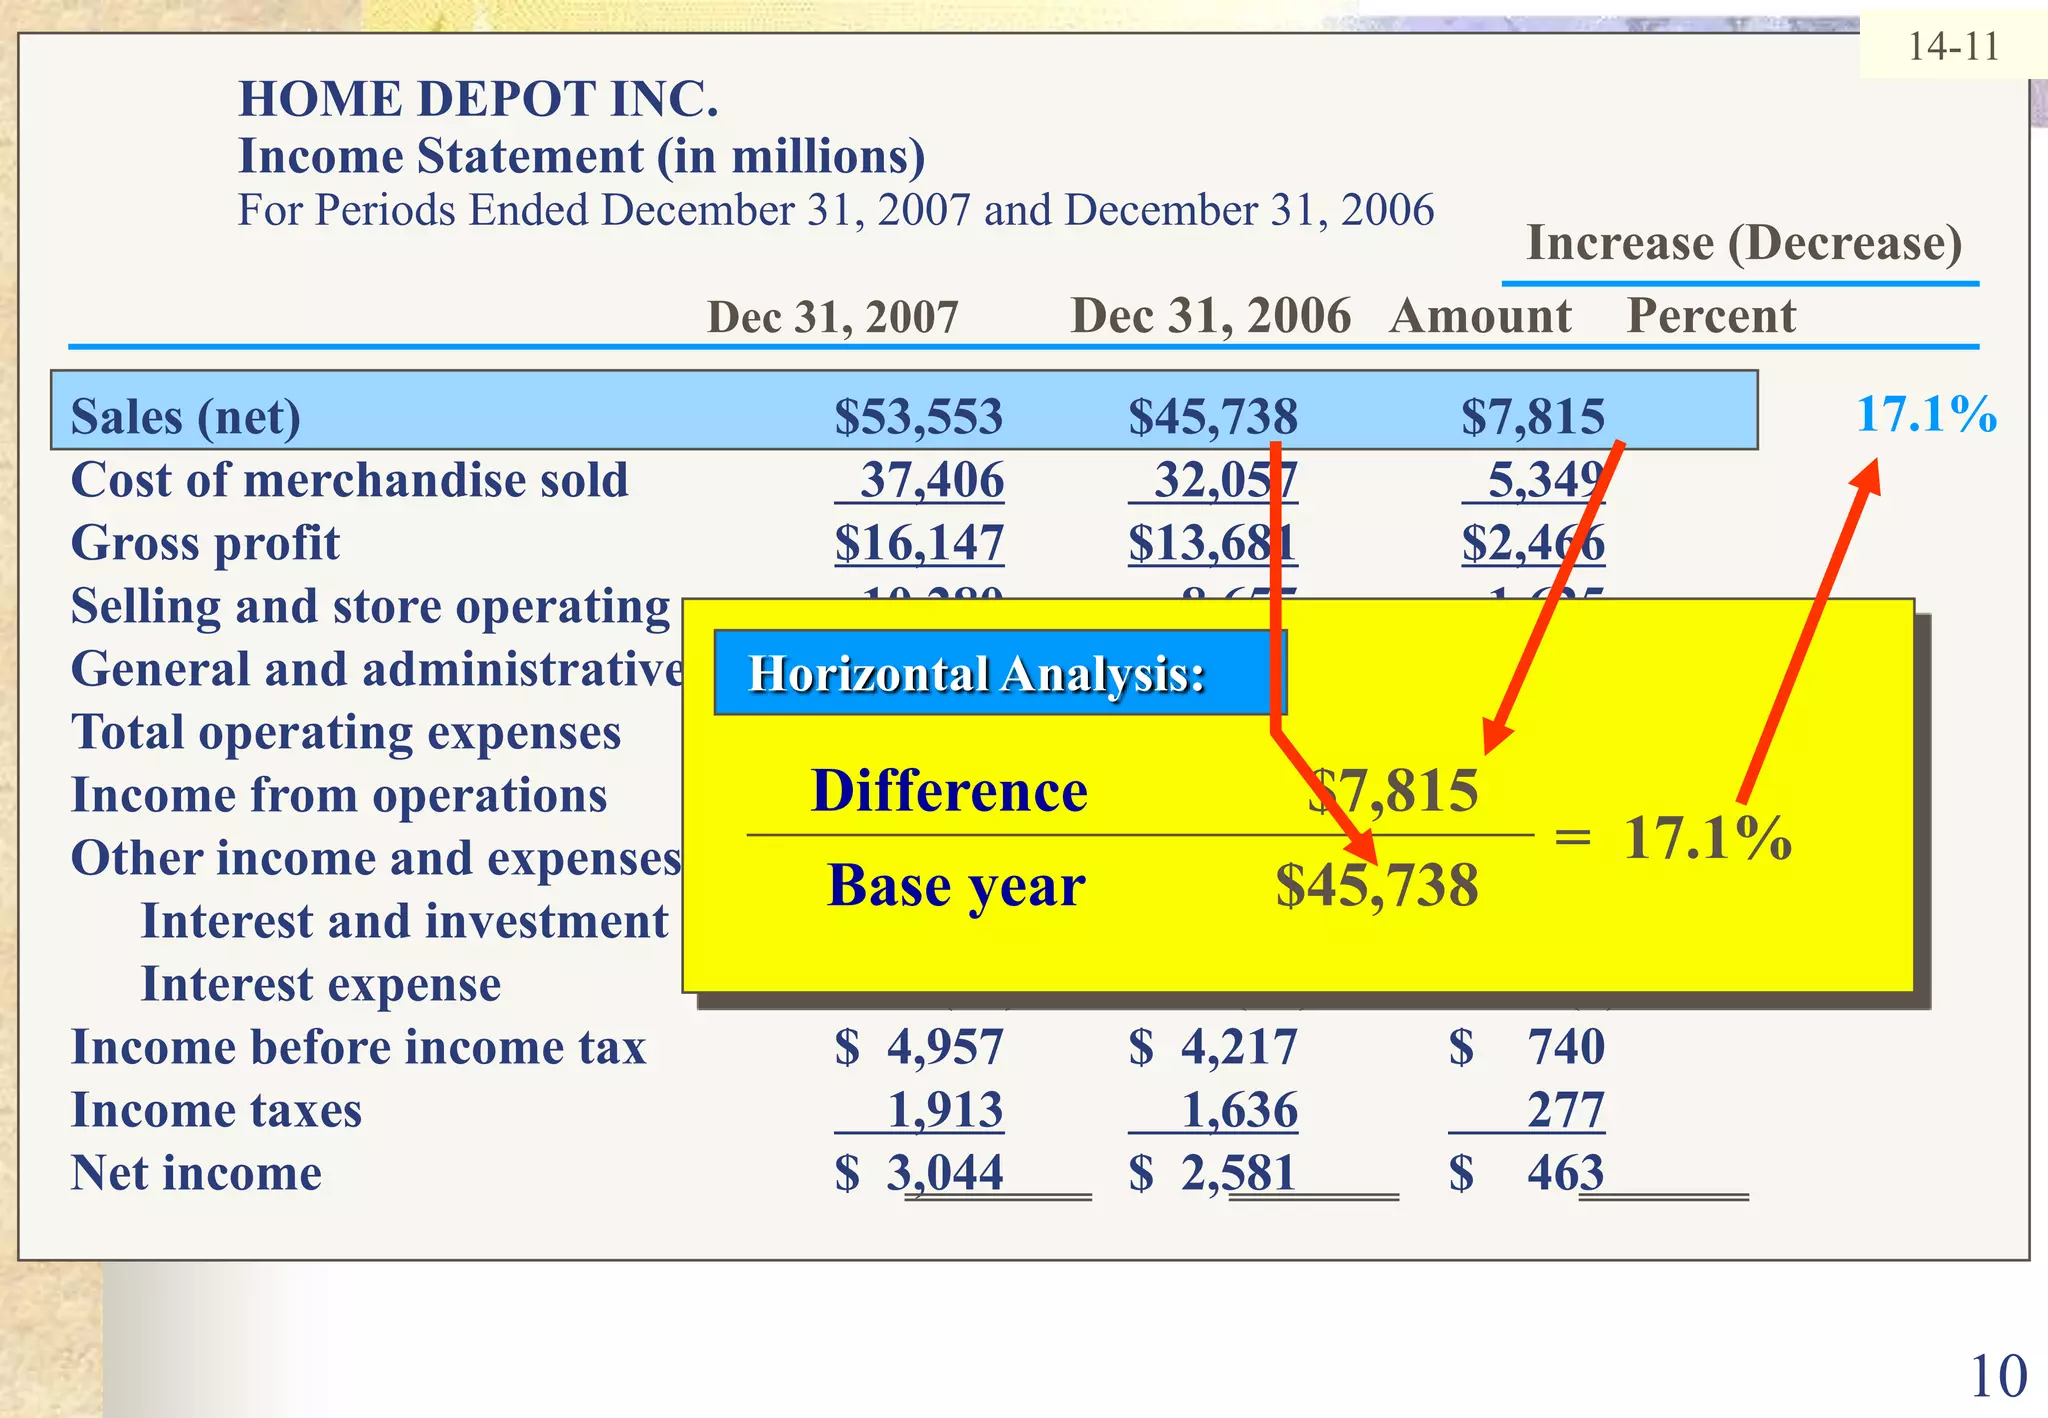Click the net income value $ 3,044
2048x1418 pixels.
tap(919, 1173)
